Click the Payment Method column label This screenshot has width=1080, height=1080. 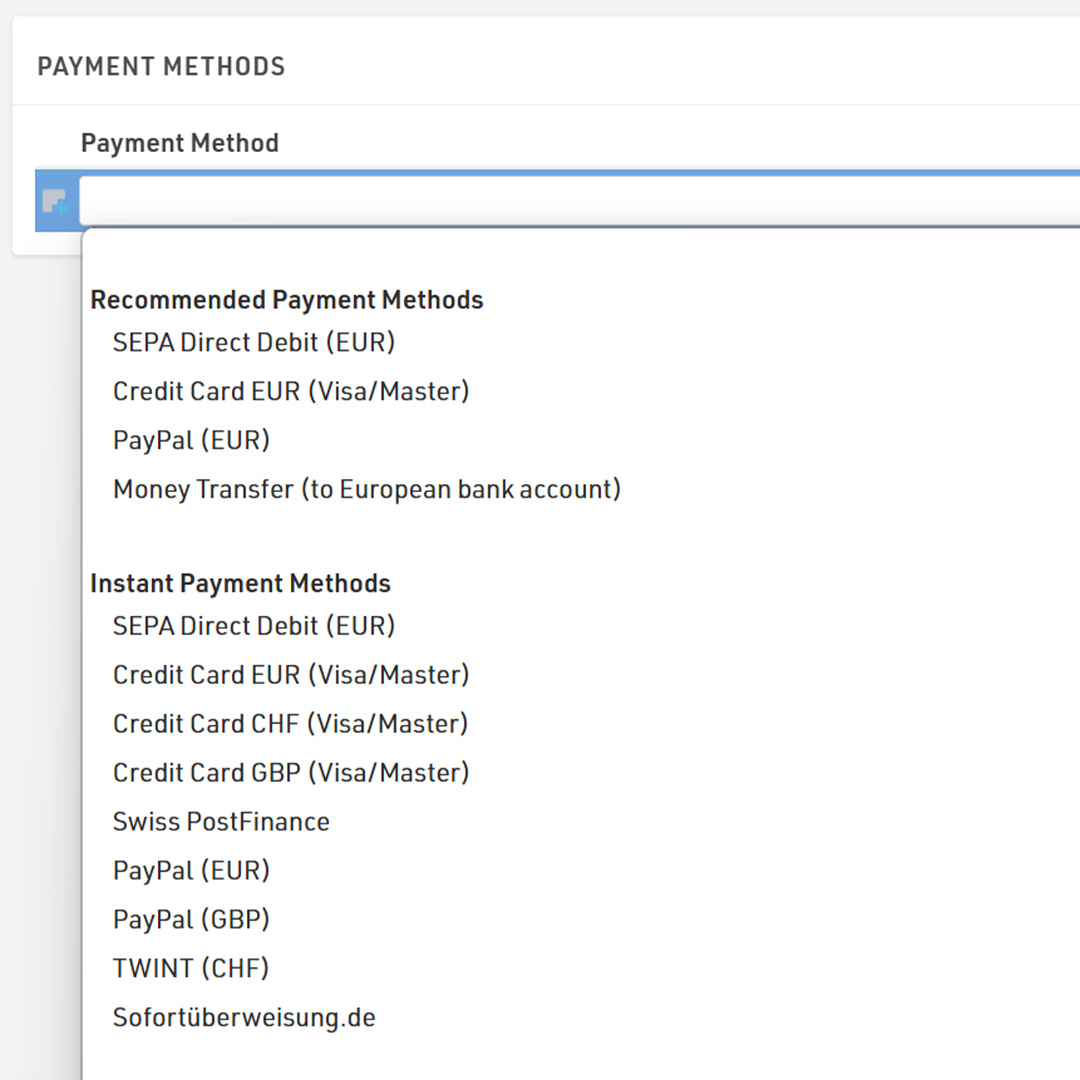click(x=180, y=143)
